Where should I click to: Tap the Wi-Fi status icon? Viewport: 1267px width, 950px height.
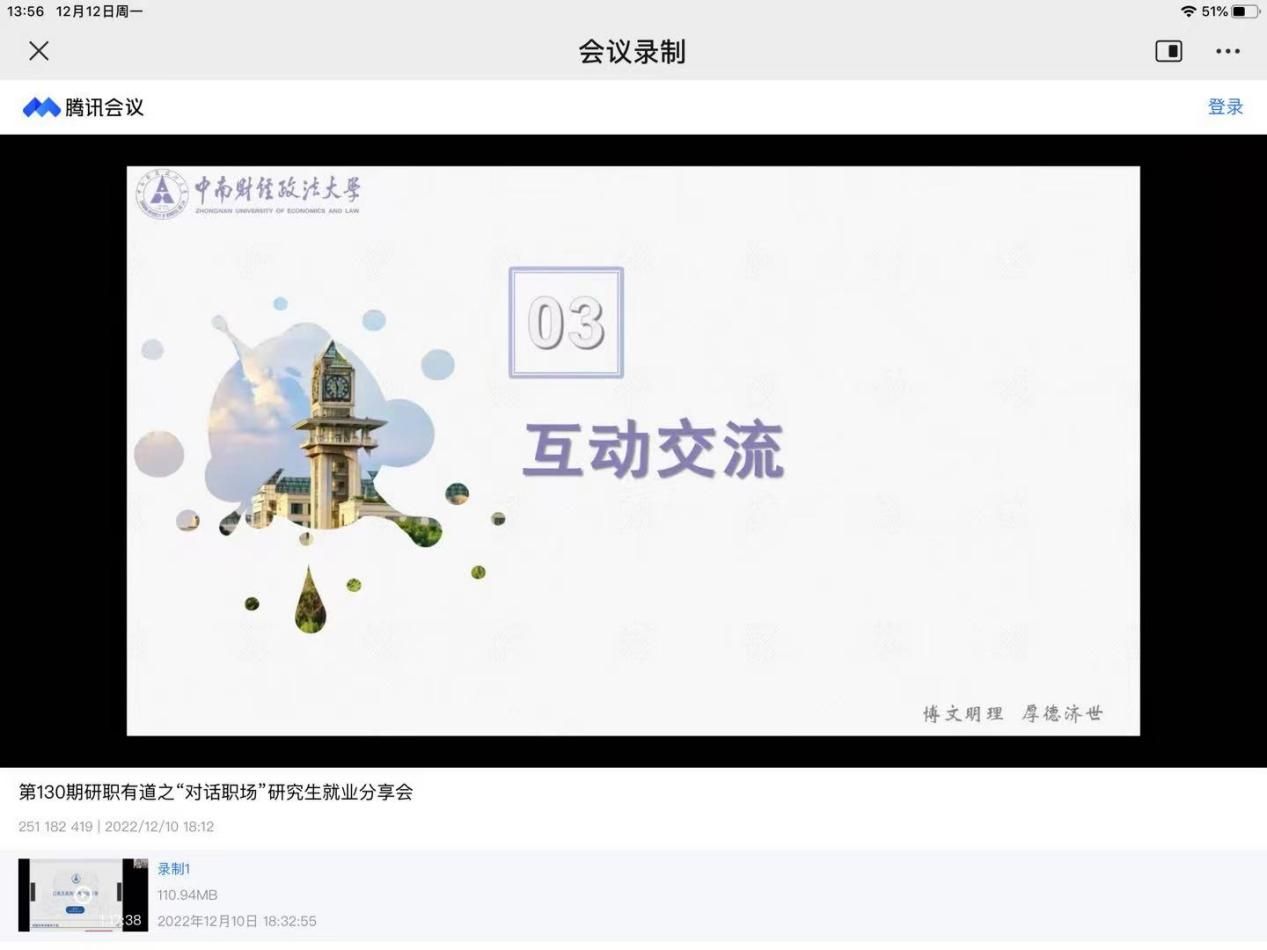tap(1188, 11)
